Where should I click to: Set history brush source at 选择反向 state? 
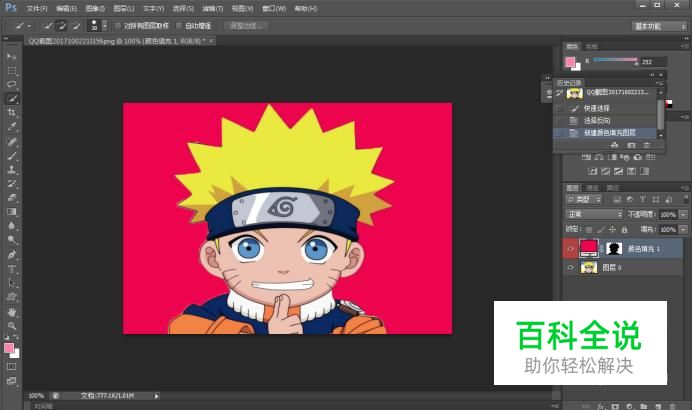tap(560, 120)
